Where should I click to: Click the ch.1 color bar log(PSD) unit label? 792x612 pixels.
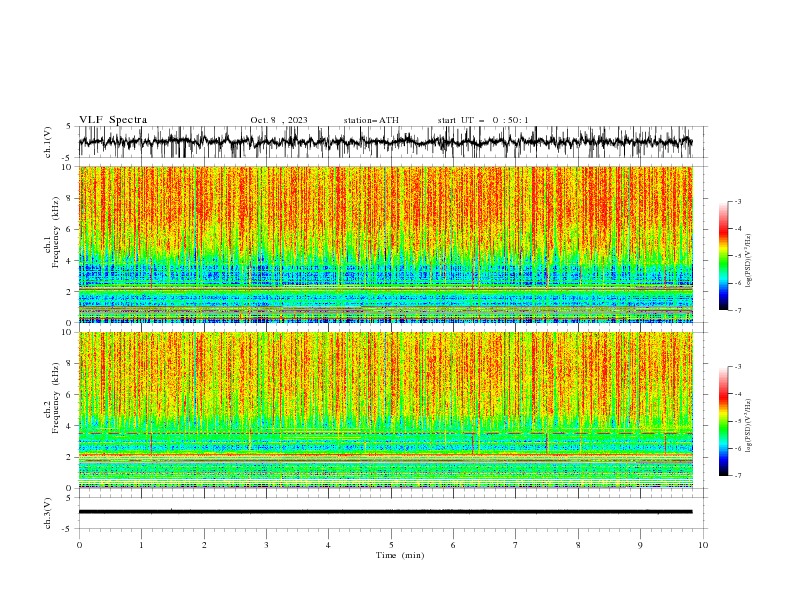748,261
